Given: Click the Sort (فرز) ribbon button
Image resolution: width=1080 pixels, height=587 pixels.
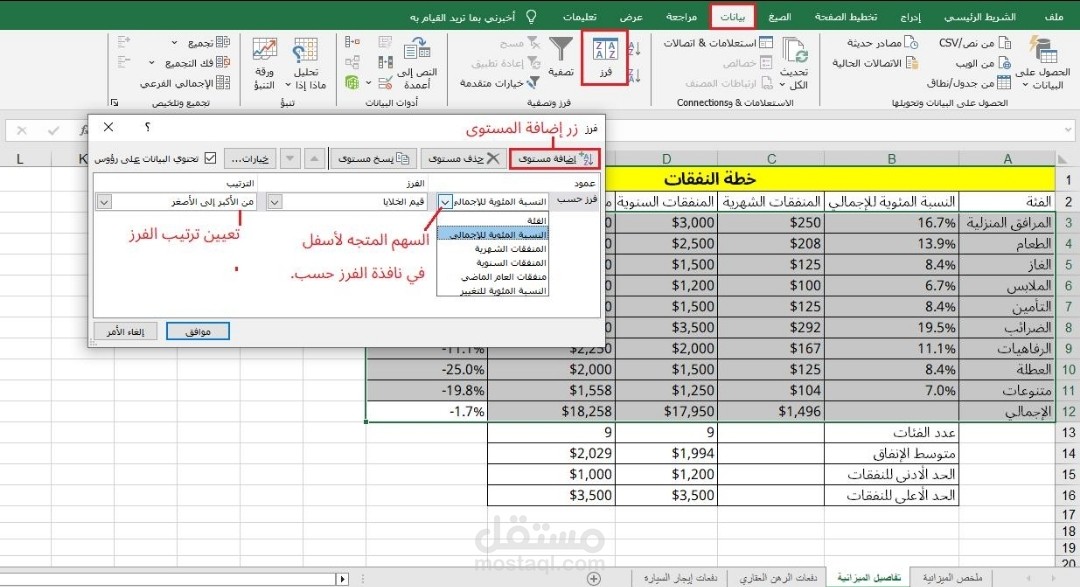Looking at the screenshot, I should coord(605,58).
